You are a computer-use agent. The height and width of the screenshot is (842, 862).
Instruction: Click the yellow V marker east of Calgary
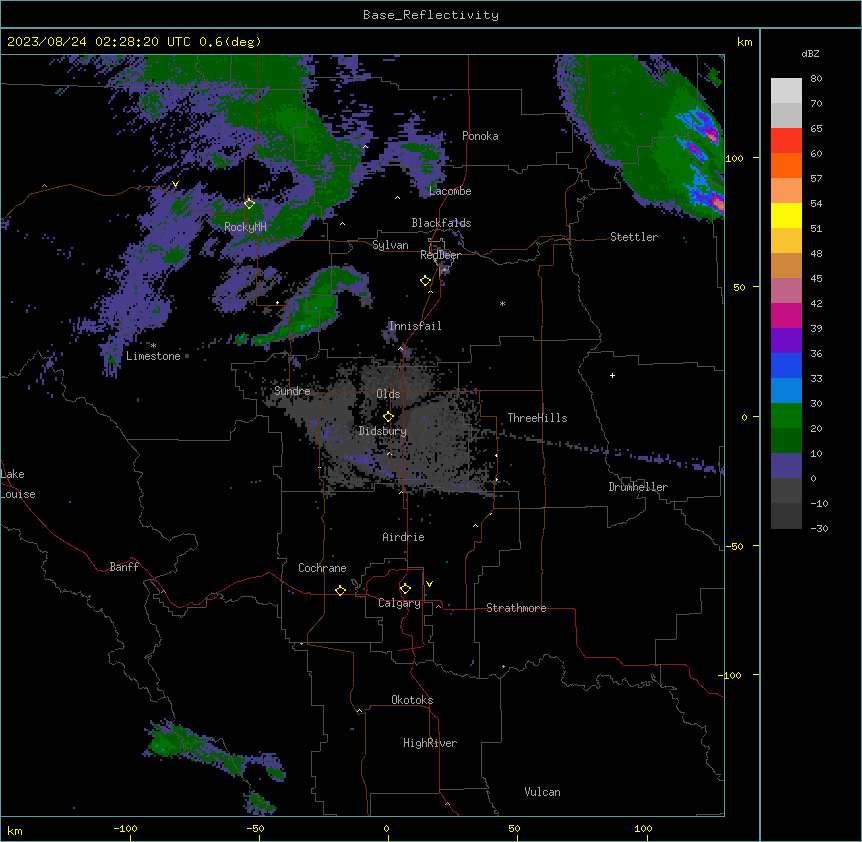[429, 584]
